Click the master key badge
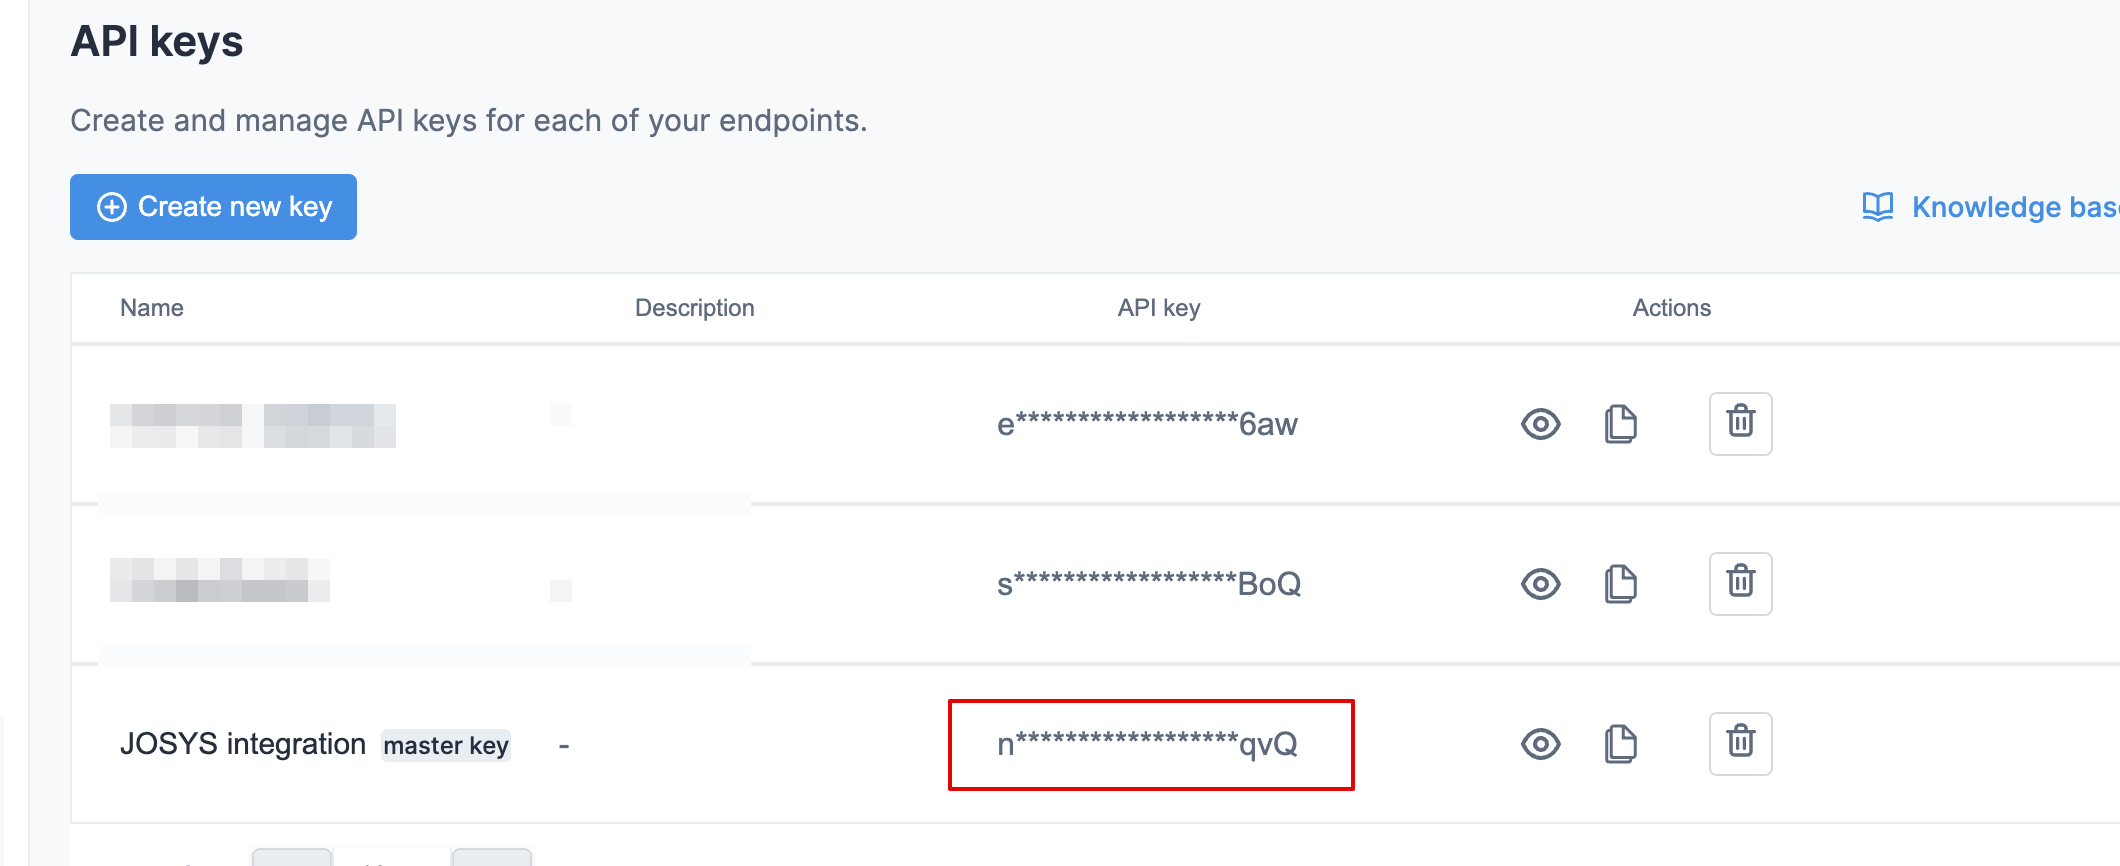 [x=446, y=745]
